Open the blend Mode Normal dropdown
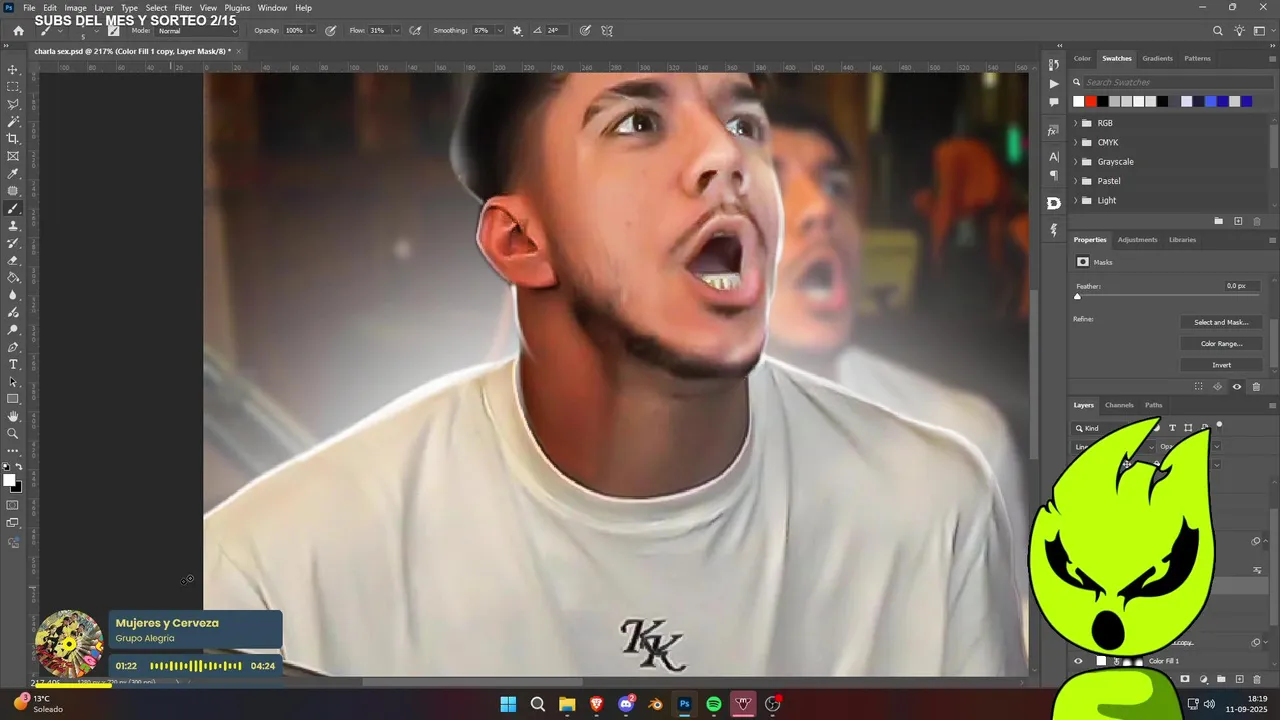Image resolution: width=1280 pixels, height=720 pixels. point(197,31)
